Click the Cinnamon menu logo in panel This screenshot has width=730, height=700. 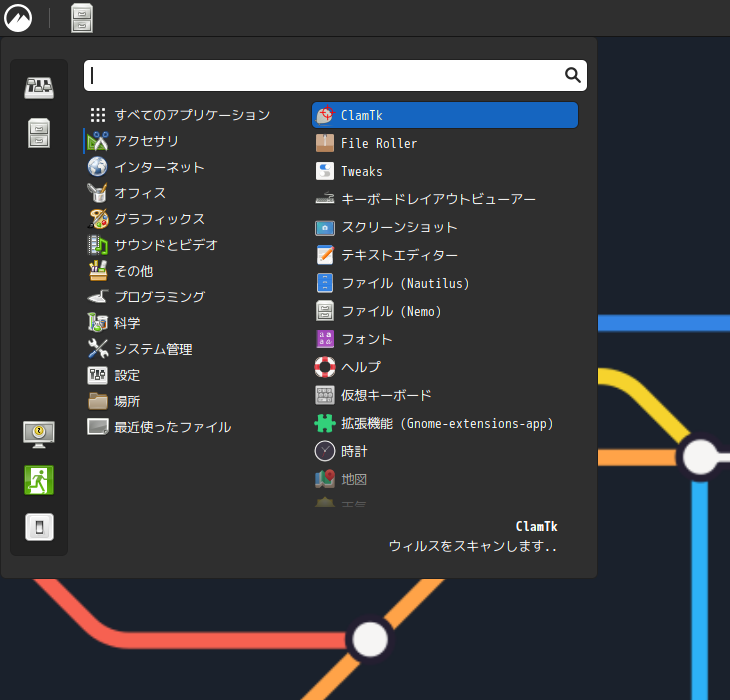18,18
